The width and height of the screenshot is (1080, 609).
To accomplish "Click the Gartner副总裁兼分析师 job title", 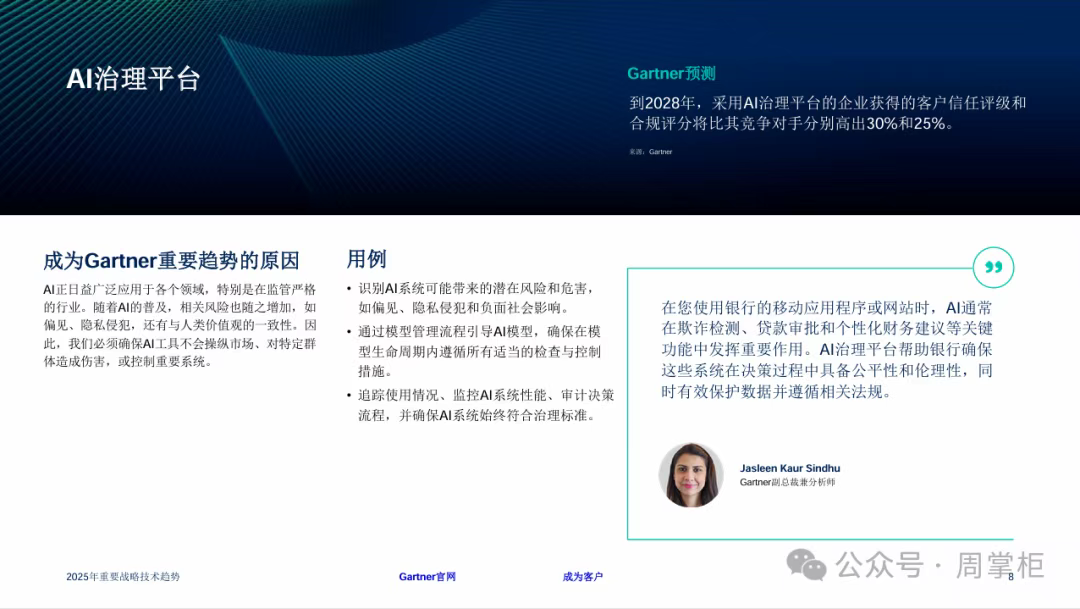I will click(786, 483).
